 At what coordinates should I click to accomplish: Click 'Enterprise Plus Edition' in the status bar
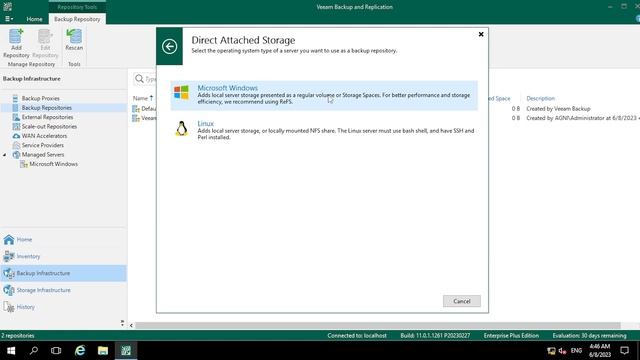[511, 336]
